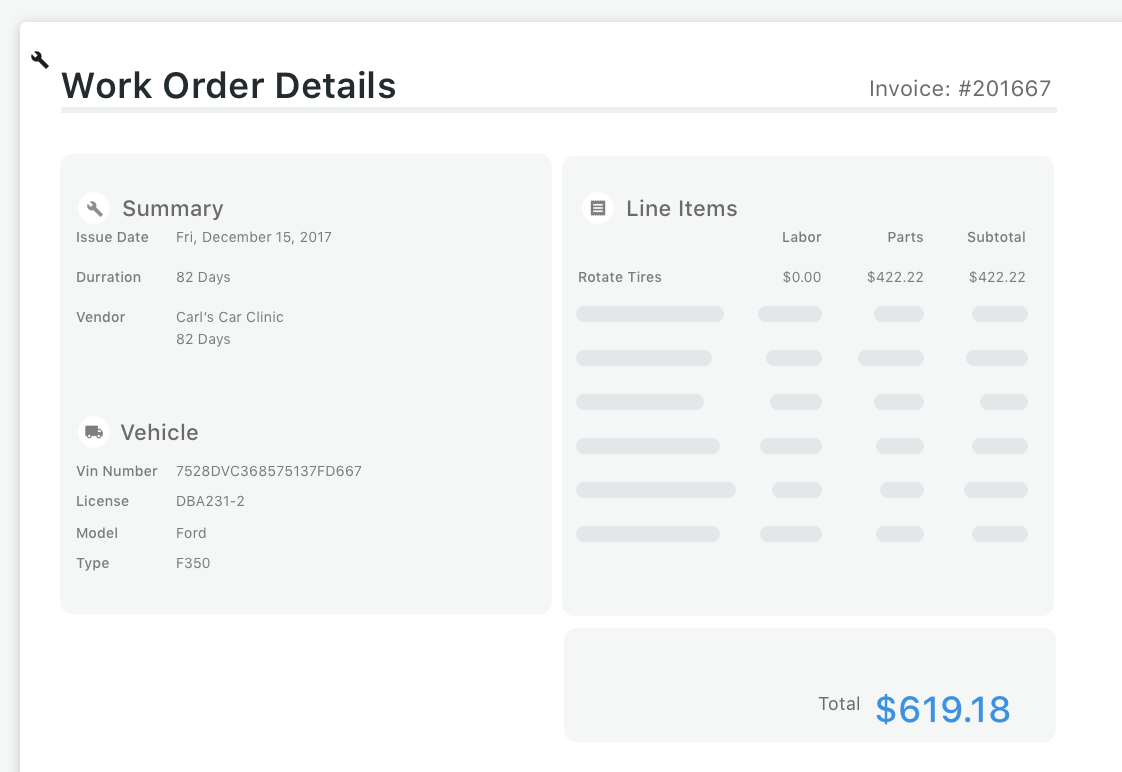Click the $619.18 total amount
The image size is (1122, 772).
(942, 709)
